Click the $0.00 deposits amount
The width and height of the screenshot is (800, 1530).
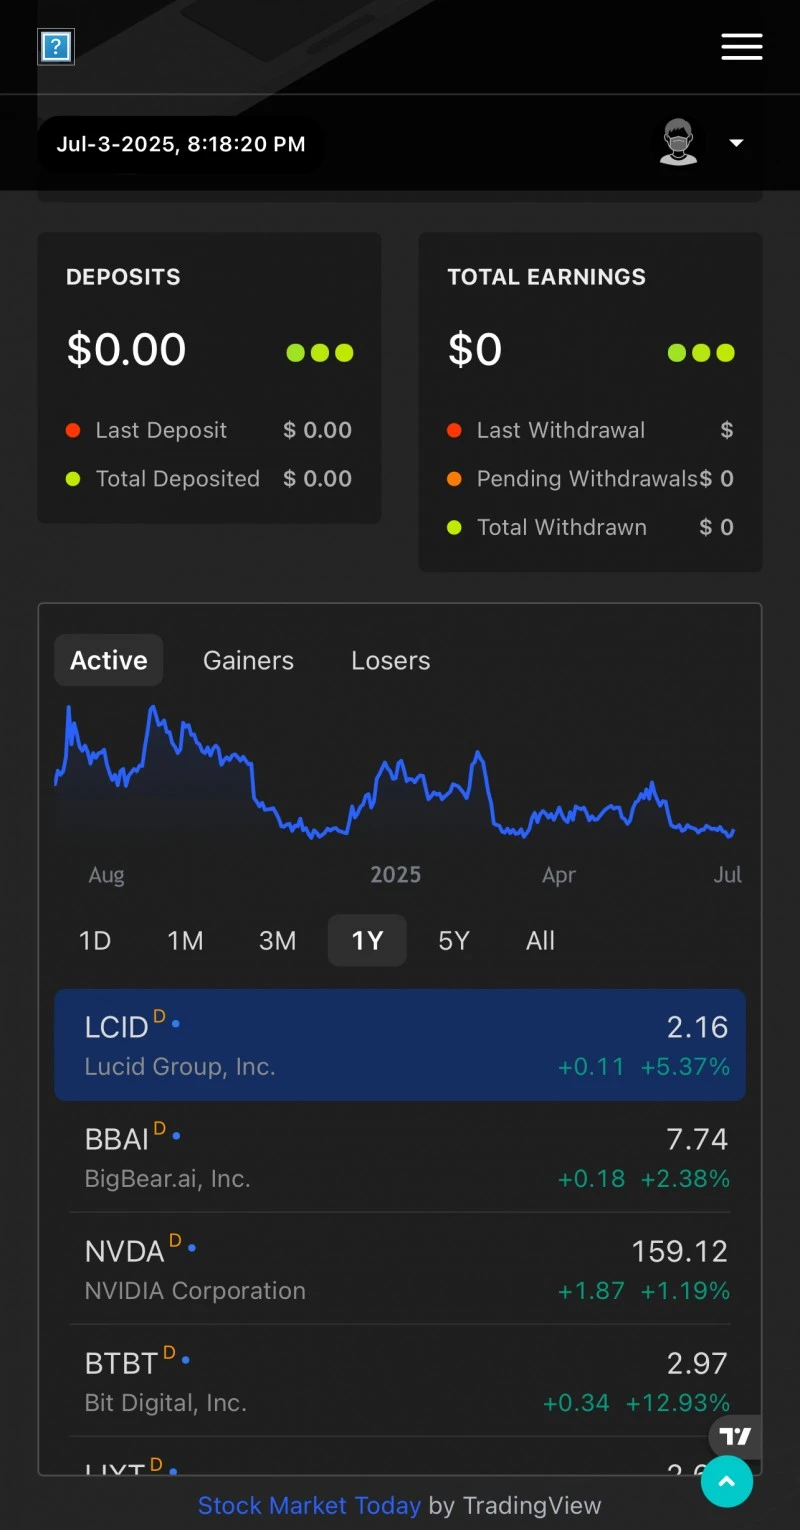(126, 349)
